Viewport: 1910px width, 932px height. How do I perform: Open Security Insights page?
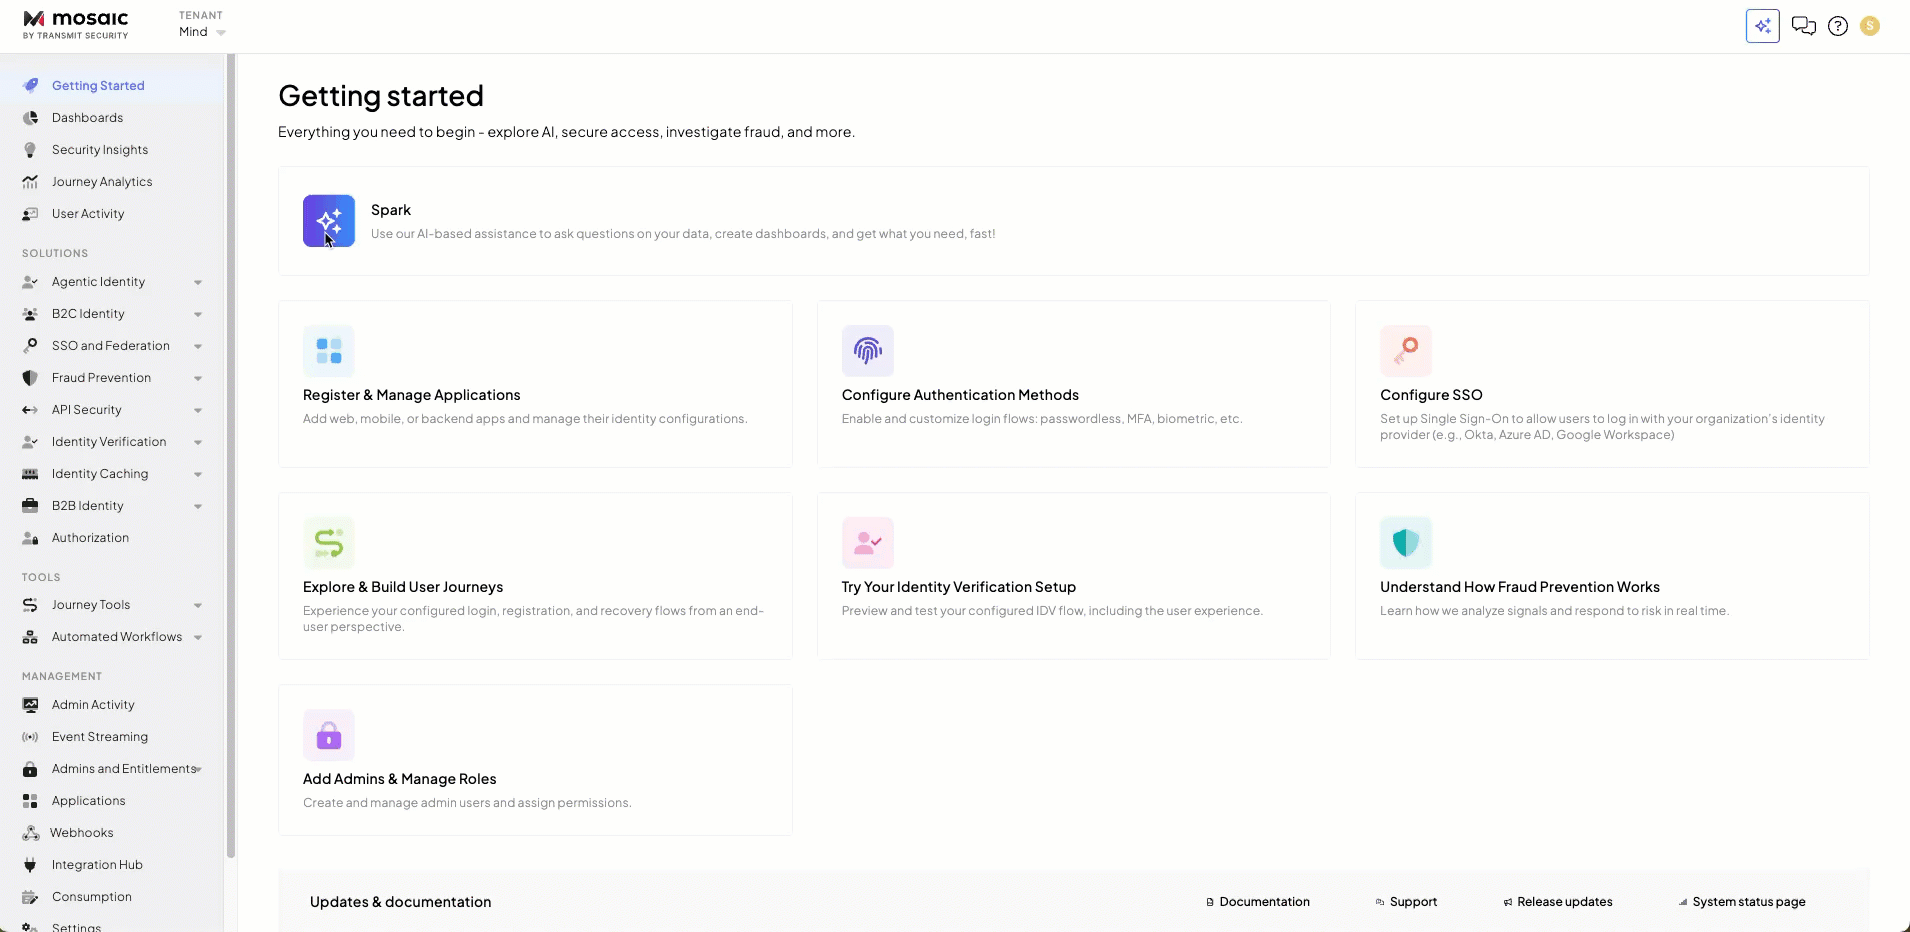[x=99, y=150]
